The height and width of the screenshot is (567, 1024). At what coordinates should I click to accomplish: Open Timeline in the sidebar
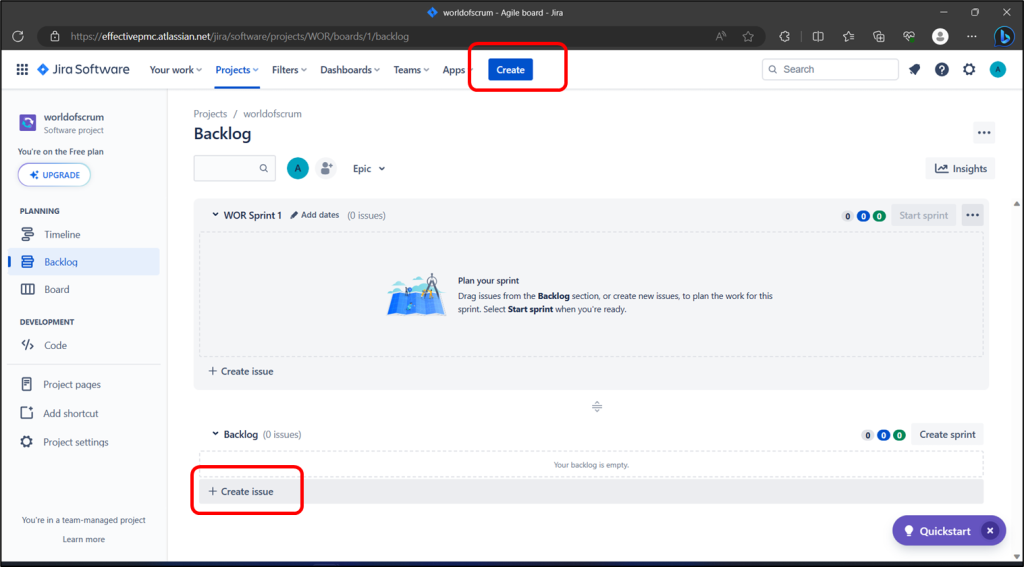84,235
